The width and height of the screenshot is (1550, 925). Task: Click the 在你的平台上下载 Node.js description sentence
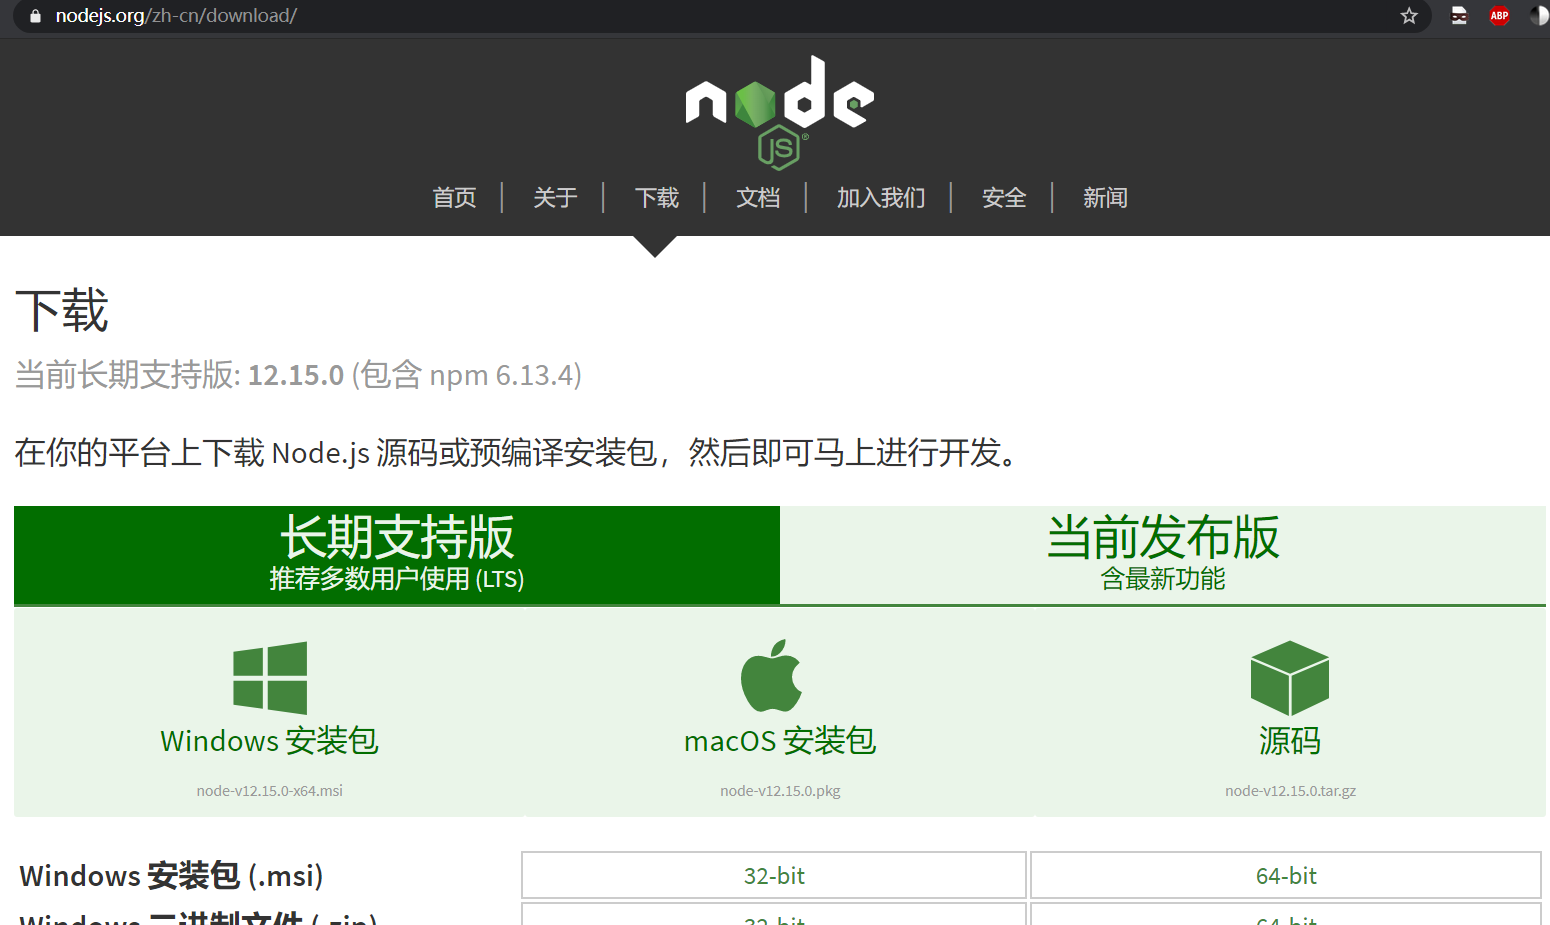[x=518, y=453]
